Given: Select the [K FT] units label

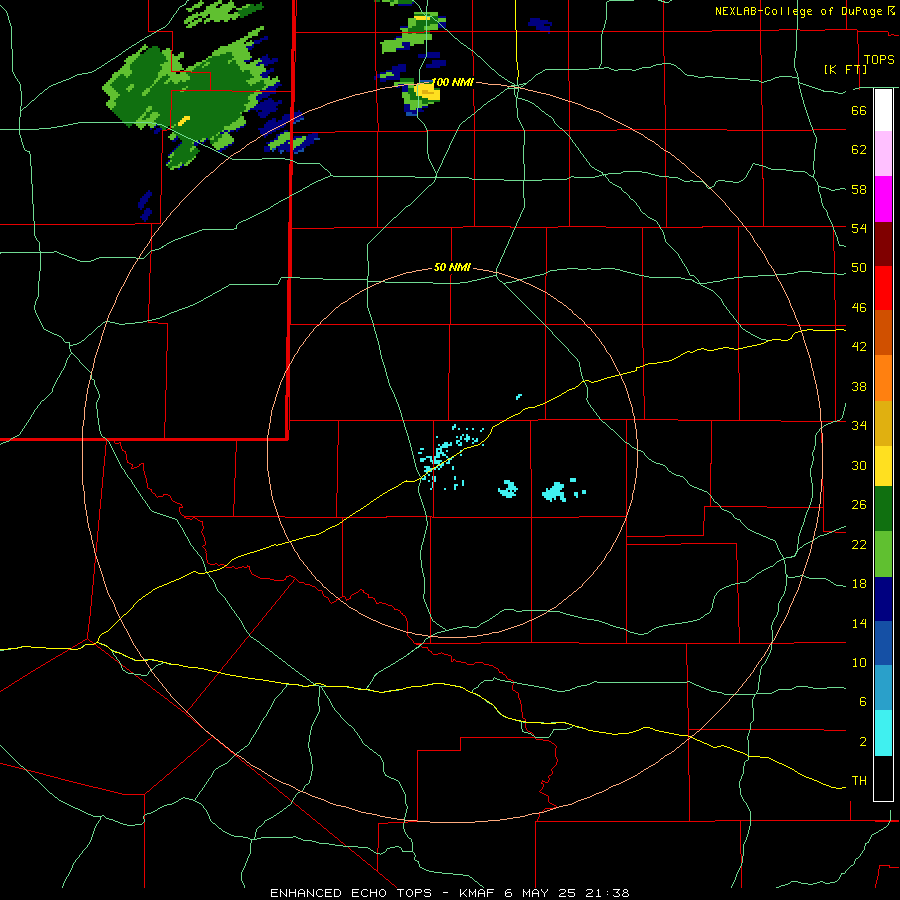Looking at the screenshot, I should coord(845,69).
